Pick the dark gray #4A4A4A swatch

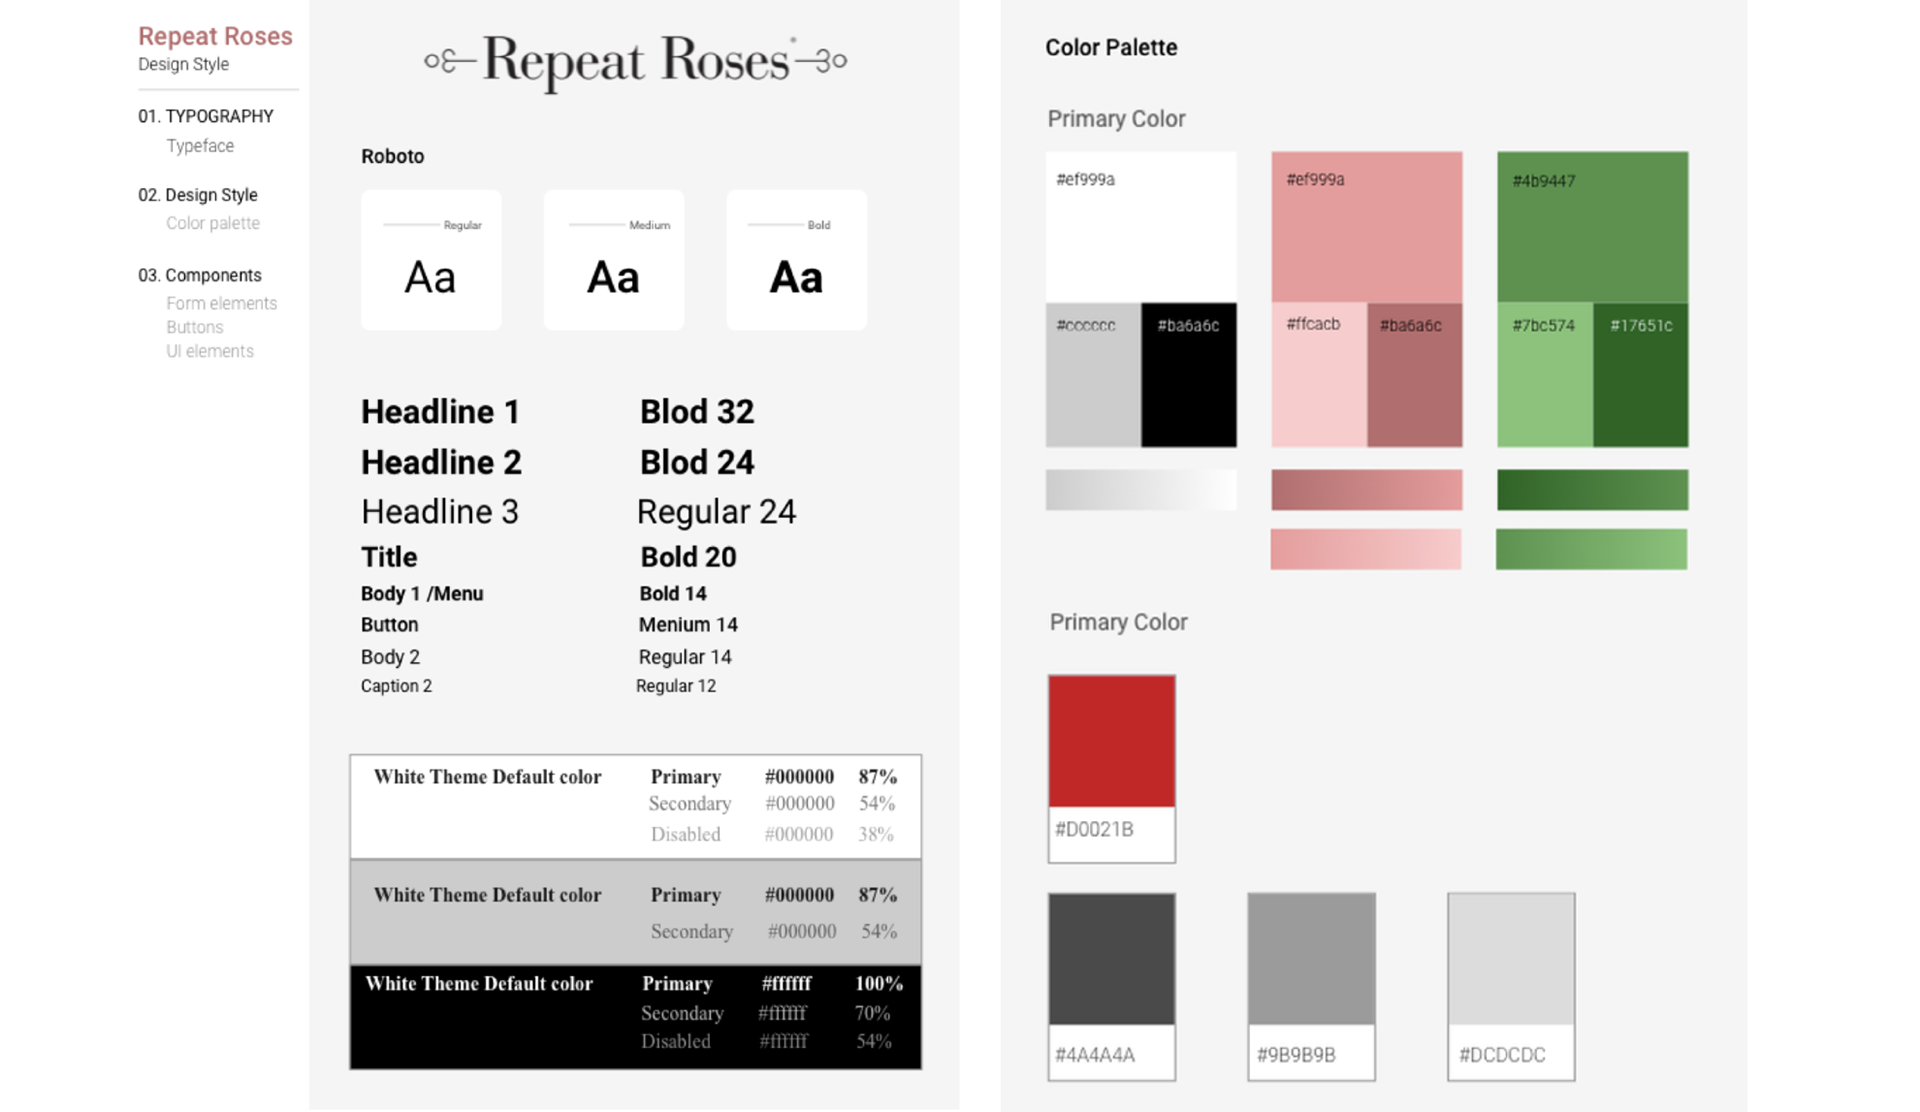click(x=1112, y=987)
